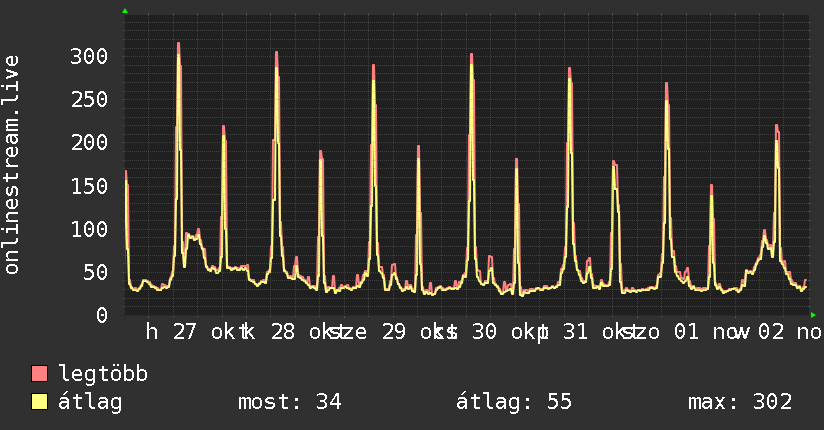Click the 300 y-axis label
Image resolution: width=824 pixels, height=430 pixels.
tap(89, 56)
